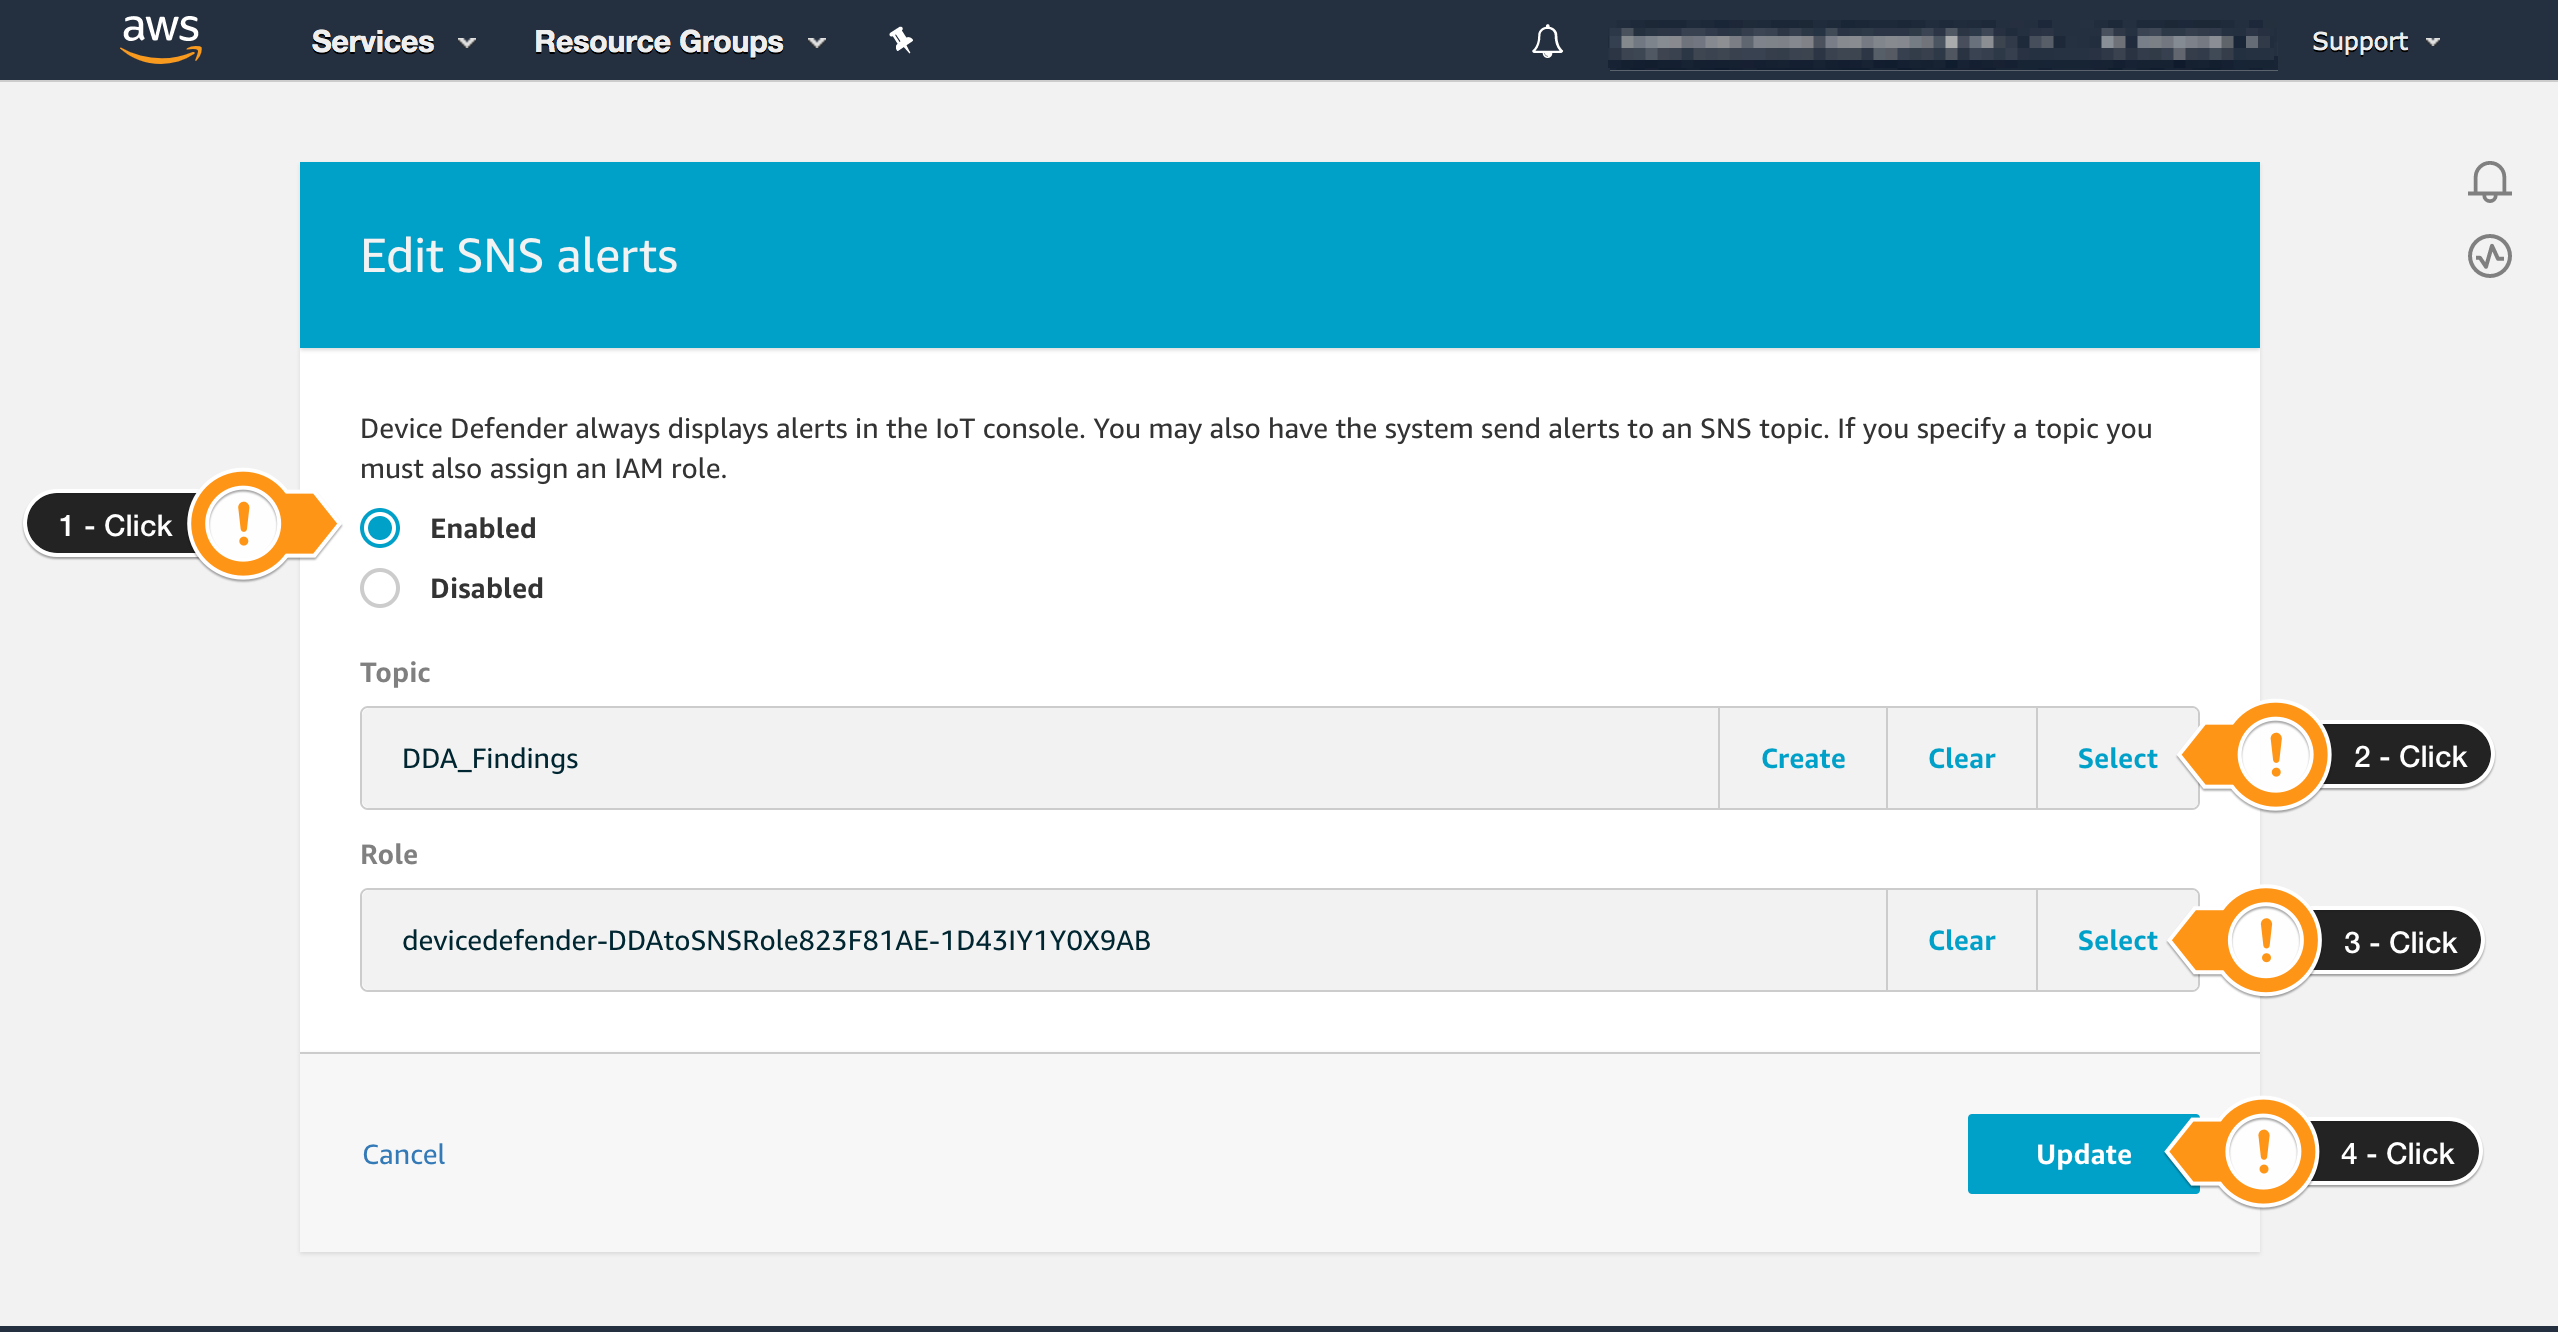Click the Update button
The width and height of the screenshot is (2558, 1332).
coord(2083,1154)
